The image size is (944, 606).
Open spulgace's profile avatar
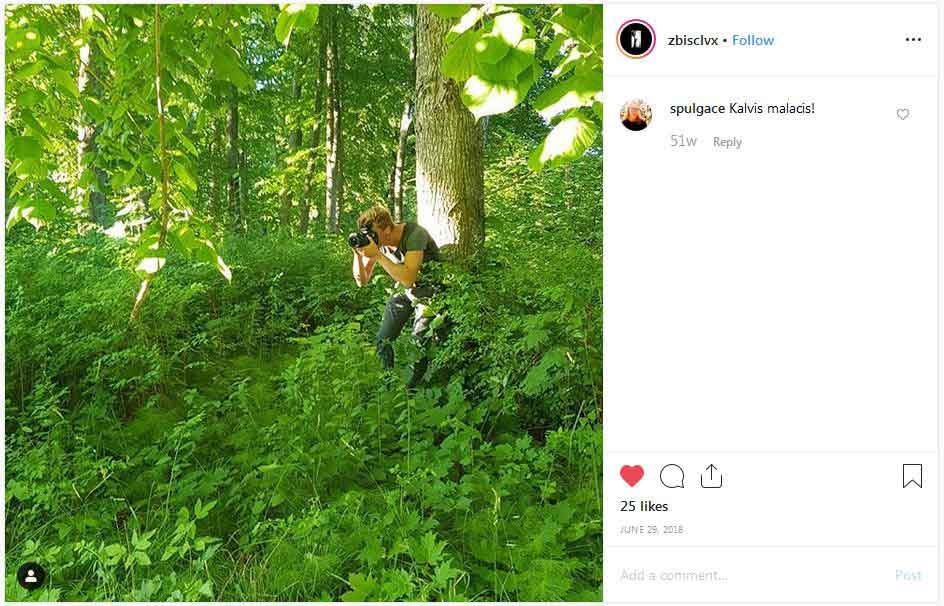tap(636, 114)
